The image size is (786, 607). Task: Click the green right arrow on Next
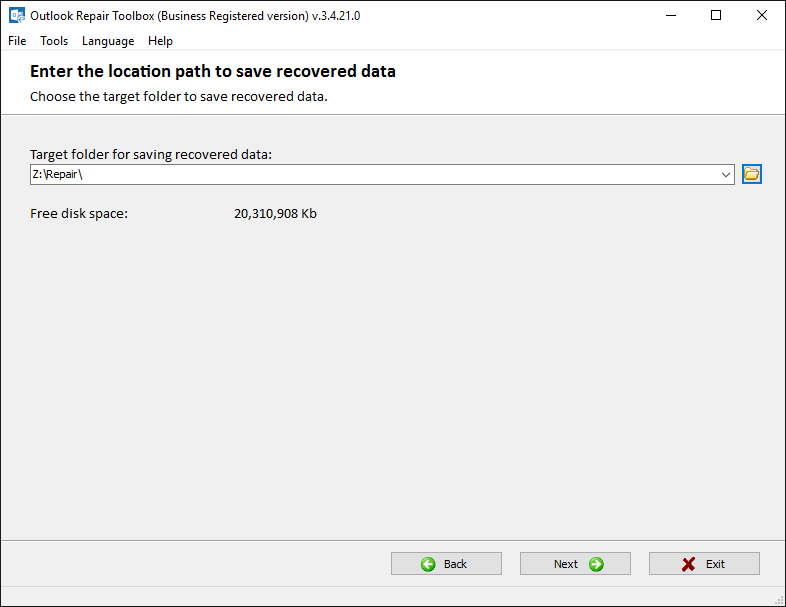[596, 564]
